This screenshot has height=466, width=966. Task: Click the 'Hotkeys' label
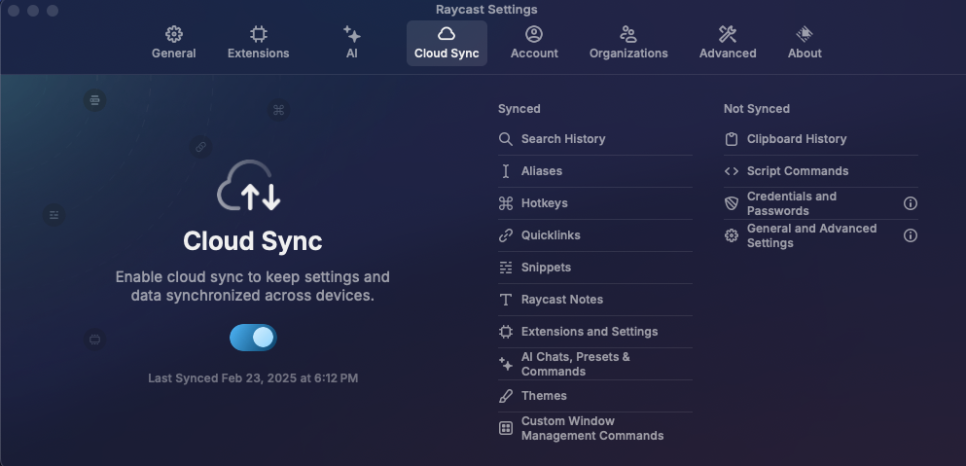545,203
